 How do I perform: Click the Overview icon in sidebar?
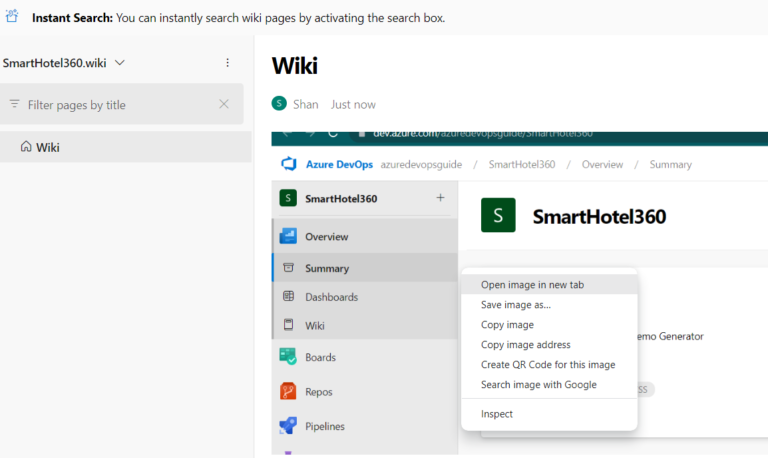[x=288, y=237]
